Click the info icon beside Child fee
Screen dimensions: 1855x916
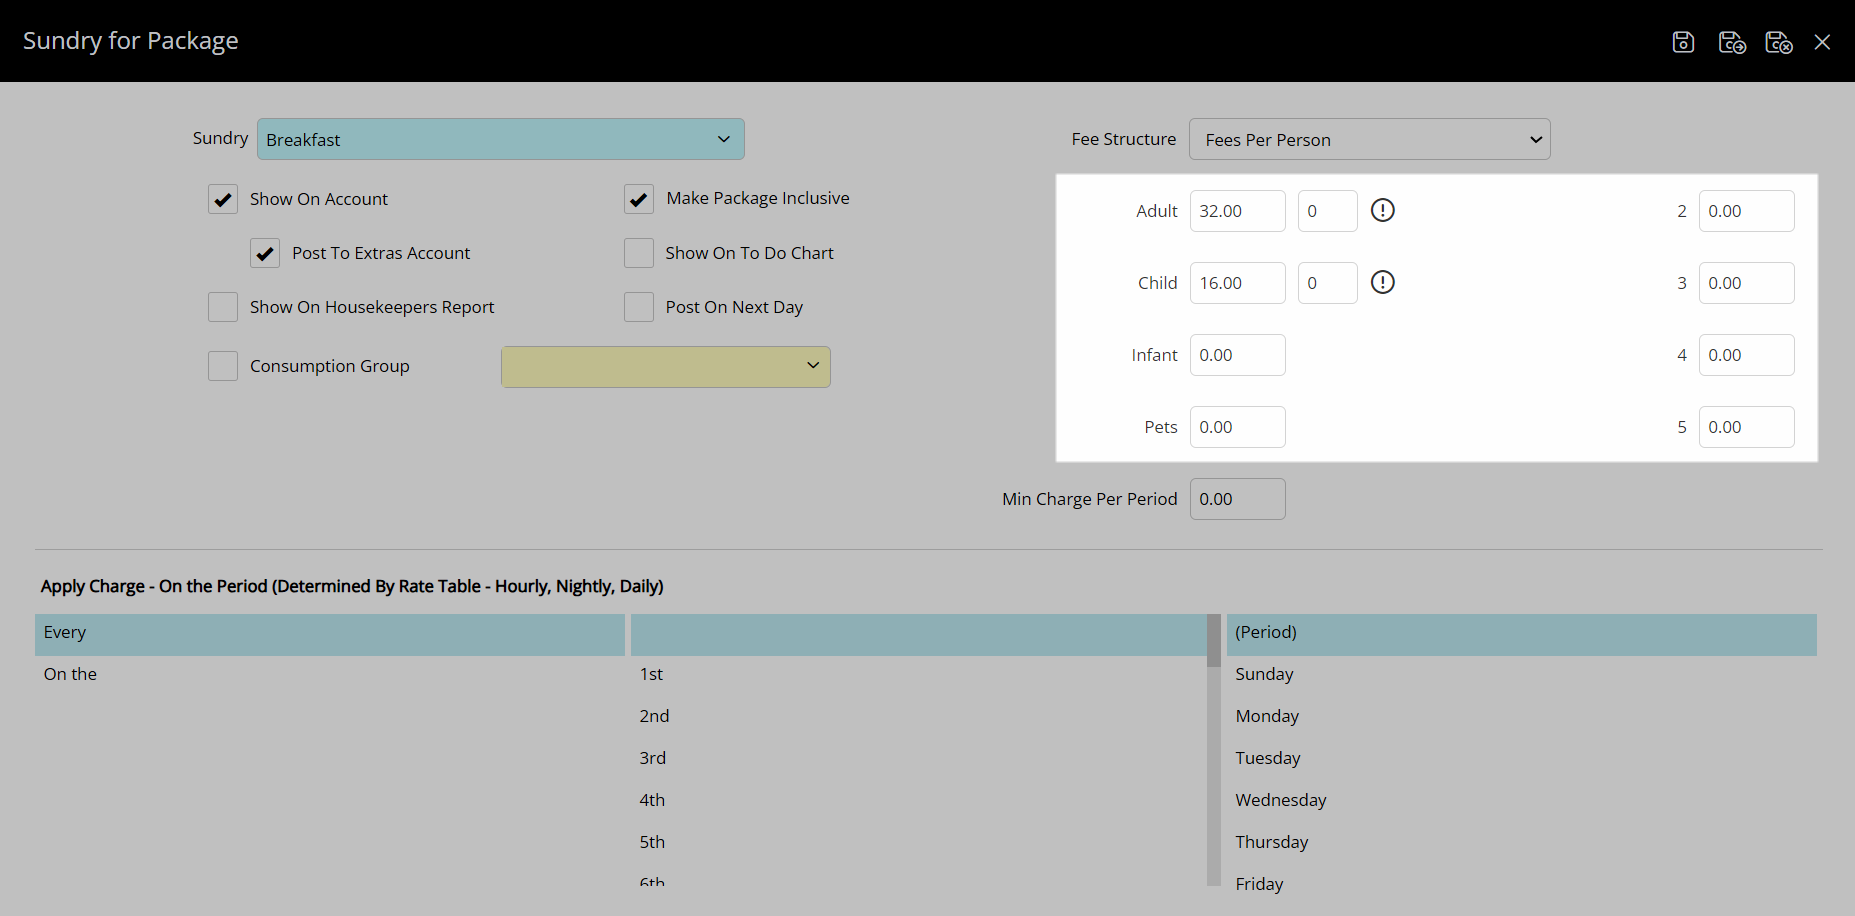coord(1382,282)
